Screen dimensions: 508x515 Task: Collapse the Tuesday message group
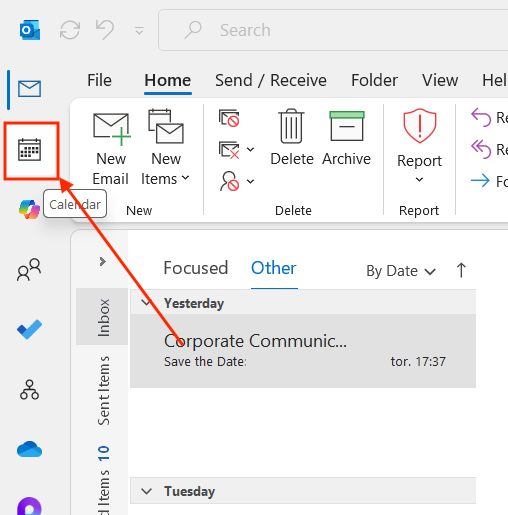coord(146,491)
